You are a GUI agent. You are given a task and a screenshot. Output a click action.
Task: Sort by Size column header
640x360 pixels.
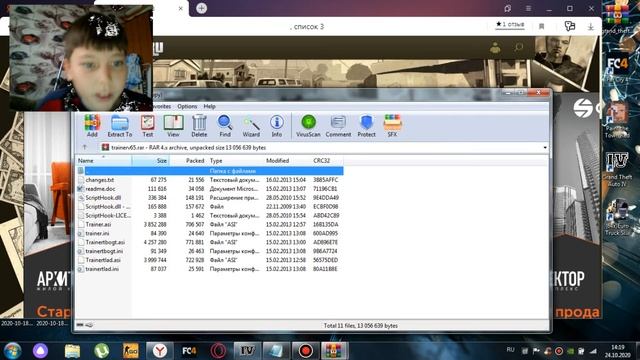pyautogui.click(x=150, y=161)
